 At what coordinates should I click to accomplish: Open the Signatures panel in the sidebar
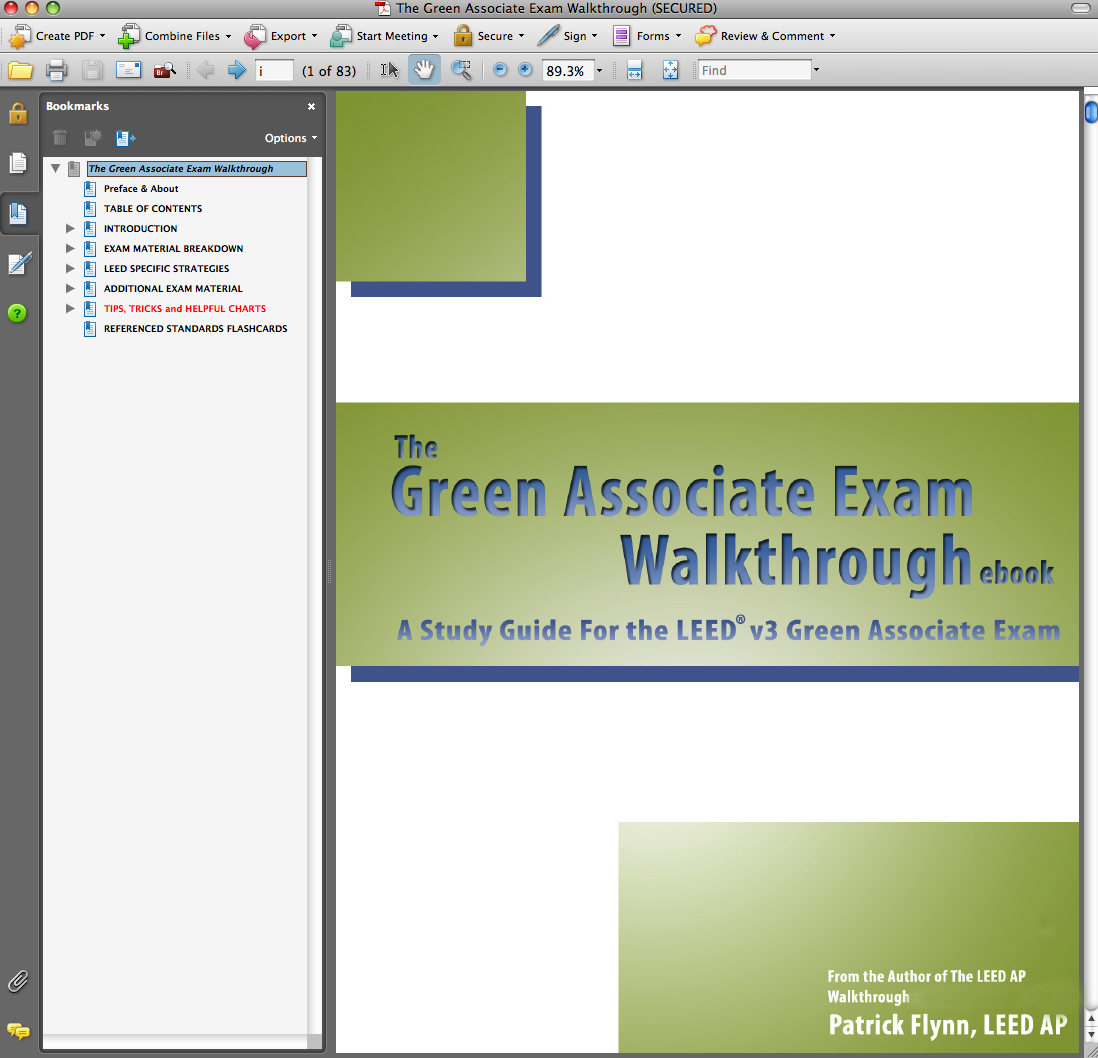[x=19, y=264]
